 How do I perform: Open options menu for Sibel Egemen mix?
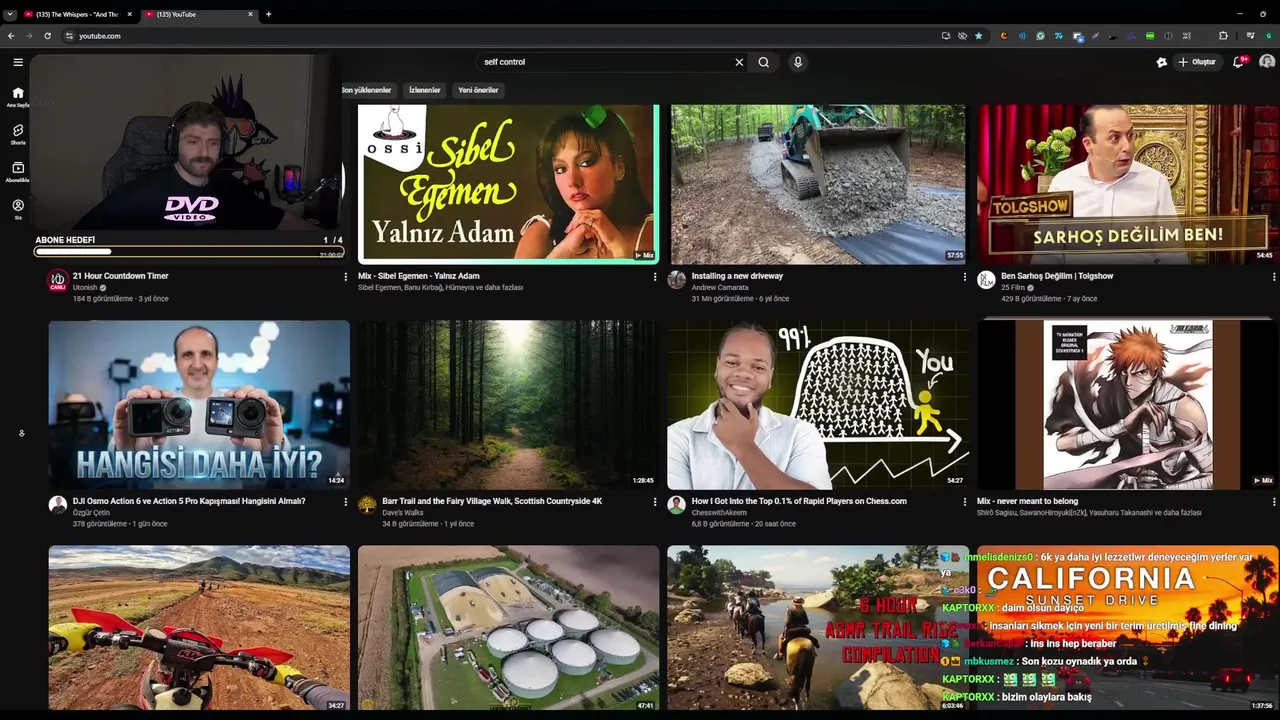click(x=655, y=277)
